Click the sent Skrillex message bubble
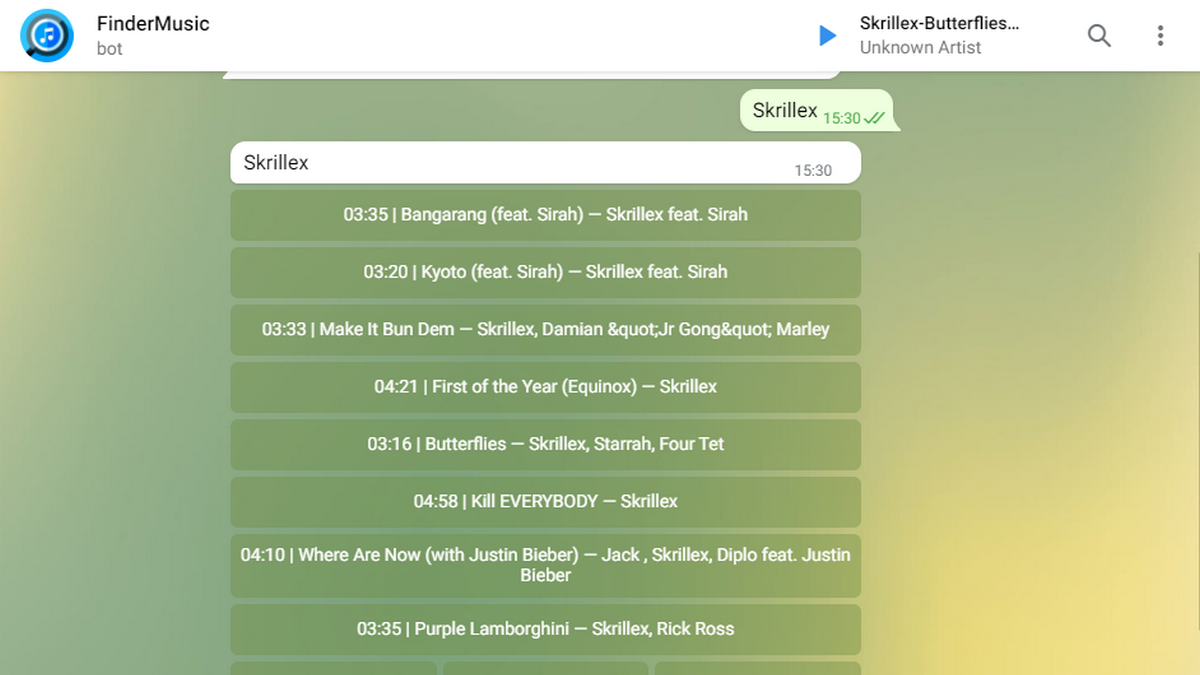This screenshot has height=675, width=1200. (x=817, y=111)
